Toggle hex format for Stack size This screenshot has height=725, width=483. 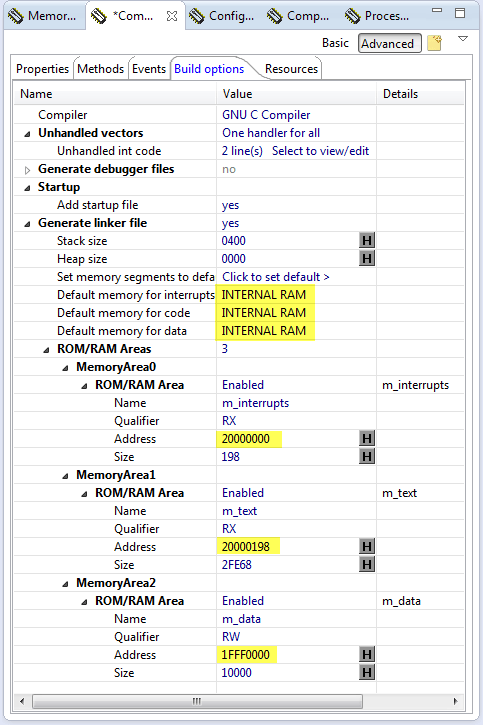tap(367, 240)
